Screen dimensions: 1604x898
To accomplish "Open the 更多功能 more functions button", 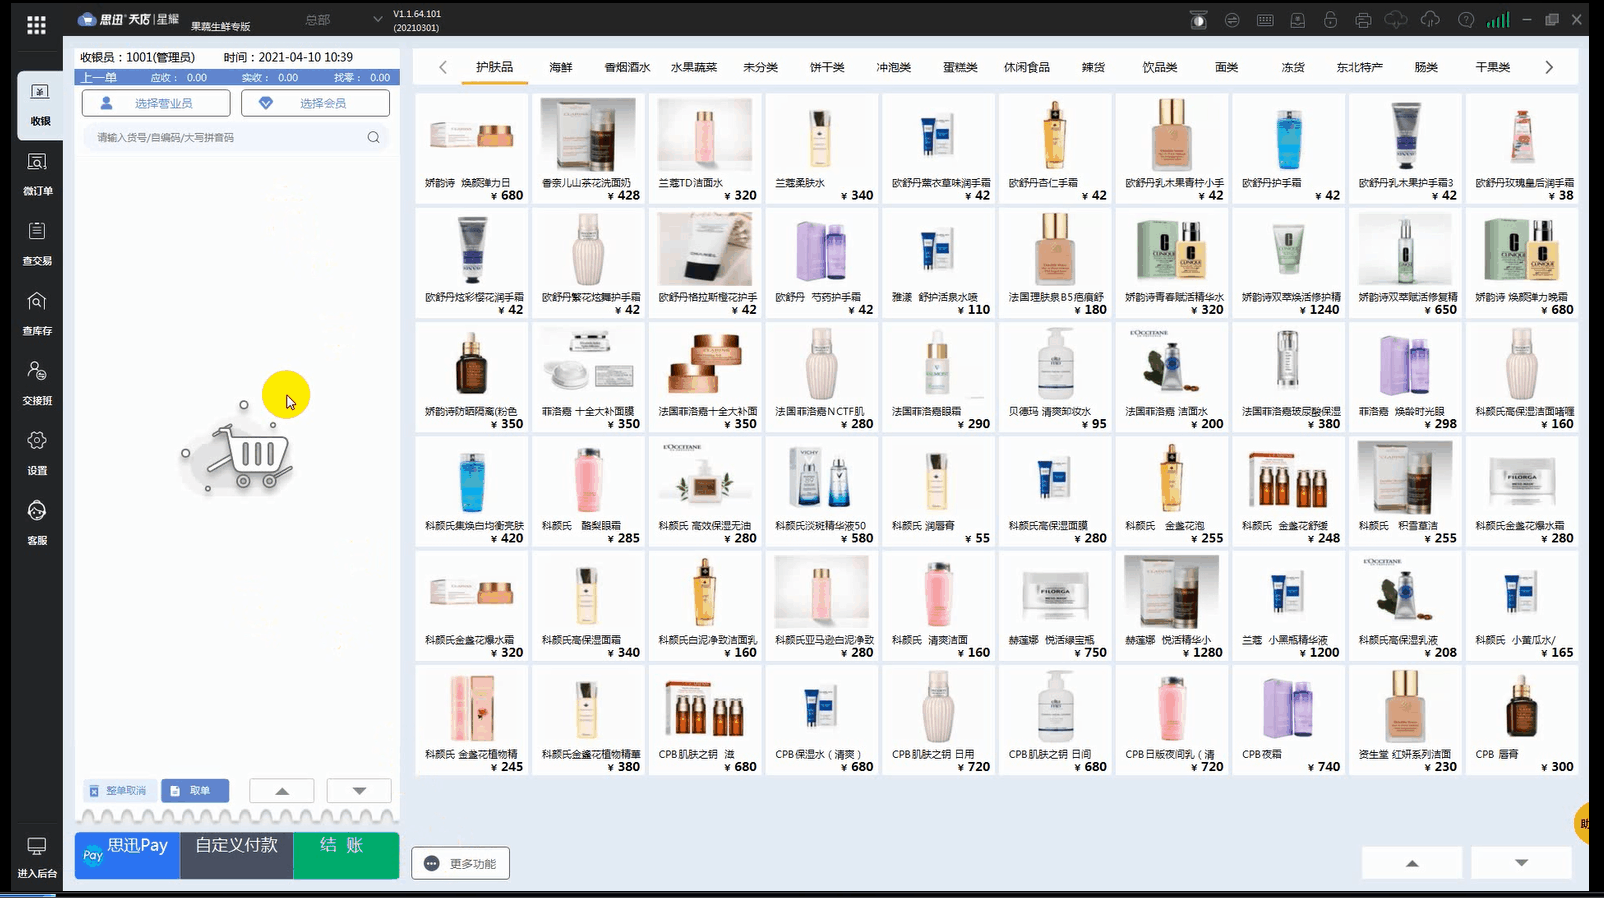I will (460, 863).
